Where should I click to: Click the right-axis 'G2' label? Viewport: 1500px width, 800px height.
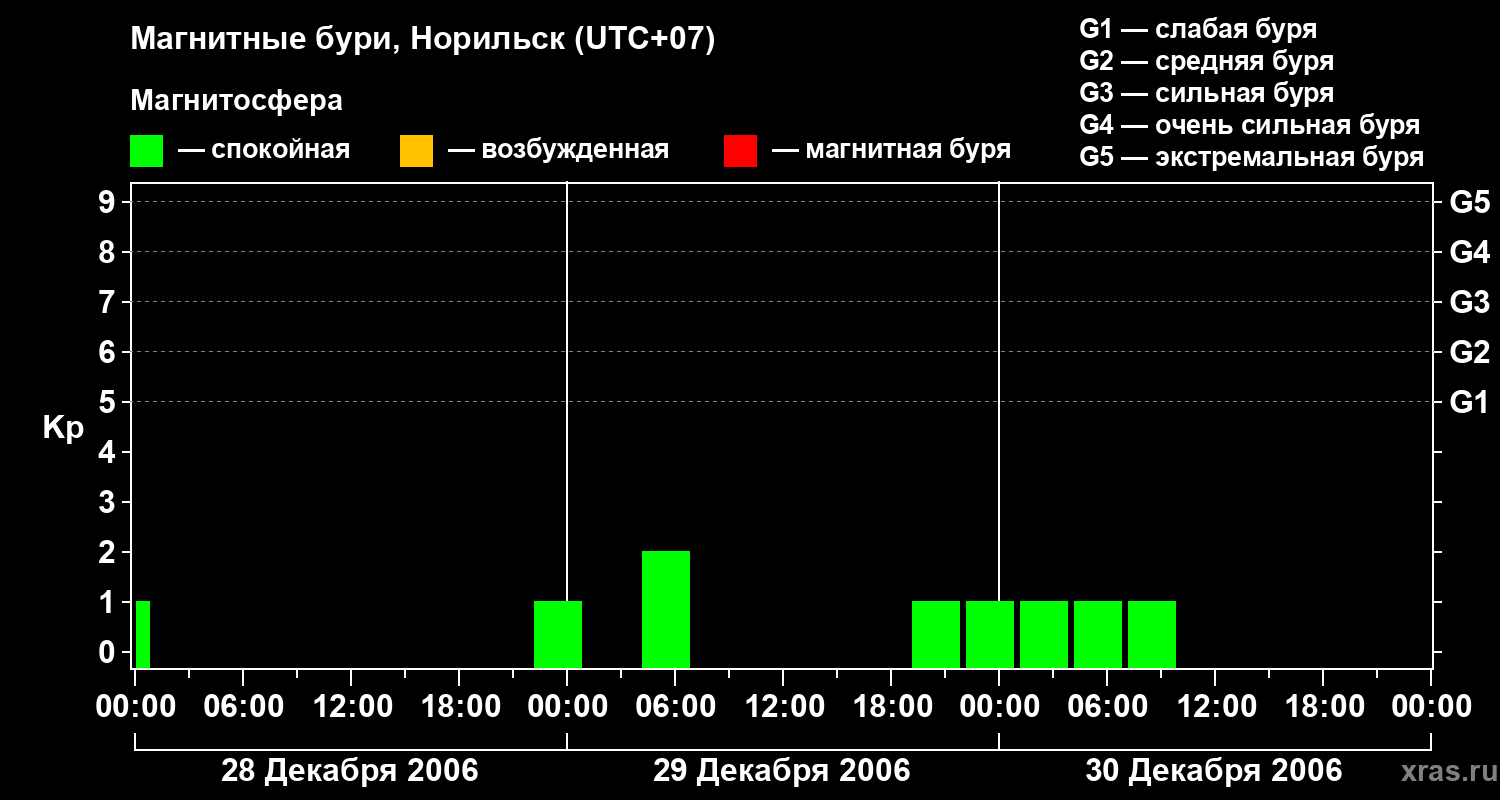(1470, 352)
